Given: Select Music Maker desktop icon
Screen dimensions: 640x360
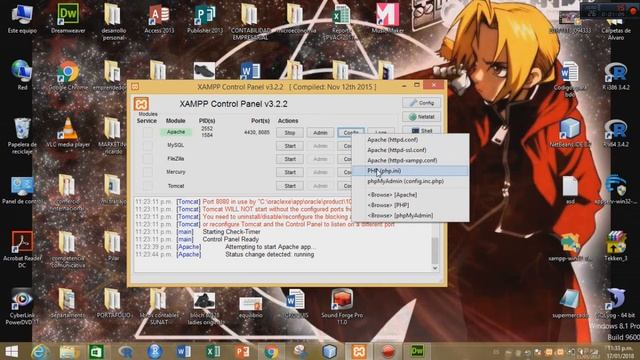Looking at the screenshot, I should [x=387, y=18].
